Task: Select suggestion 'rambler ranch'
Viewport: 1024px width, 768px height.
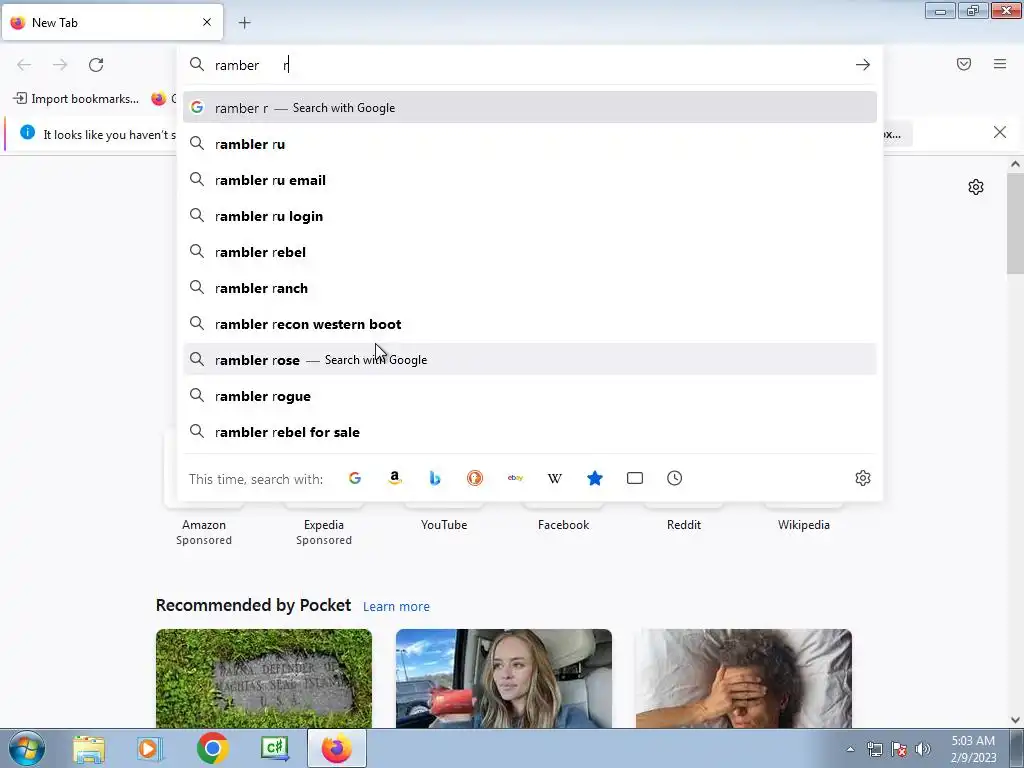Action: pyautogui.click(x=530, y=287)
